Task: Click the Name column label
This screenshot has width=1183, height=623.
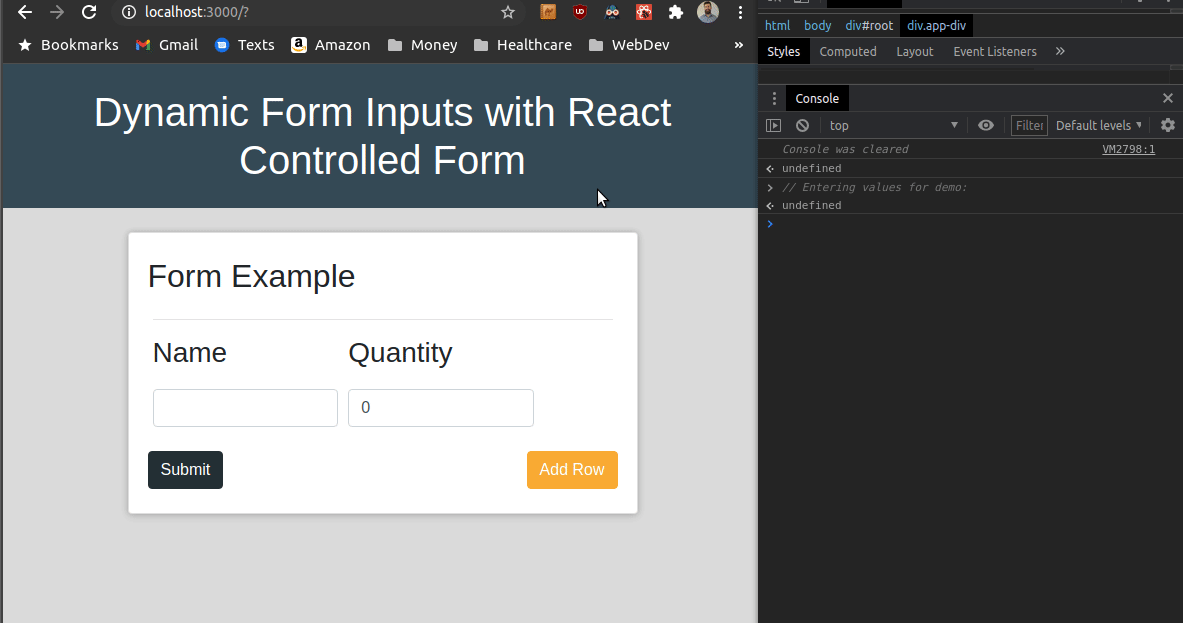Action: coord(189,353)
